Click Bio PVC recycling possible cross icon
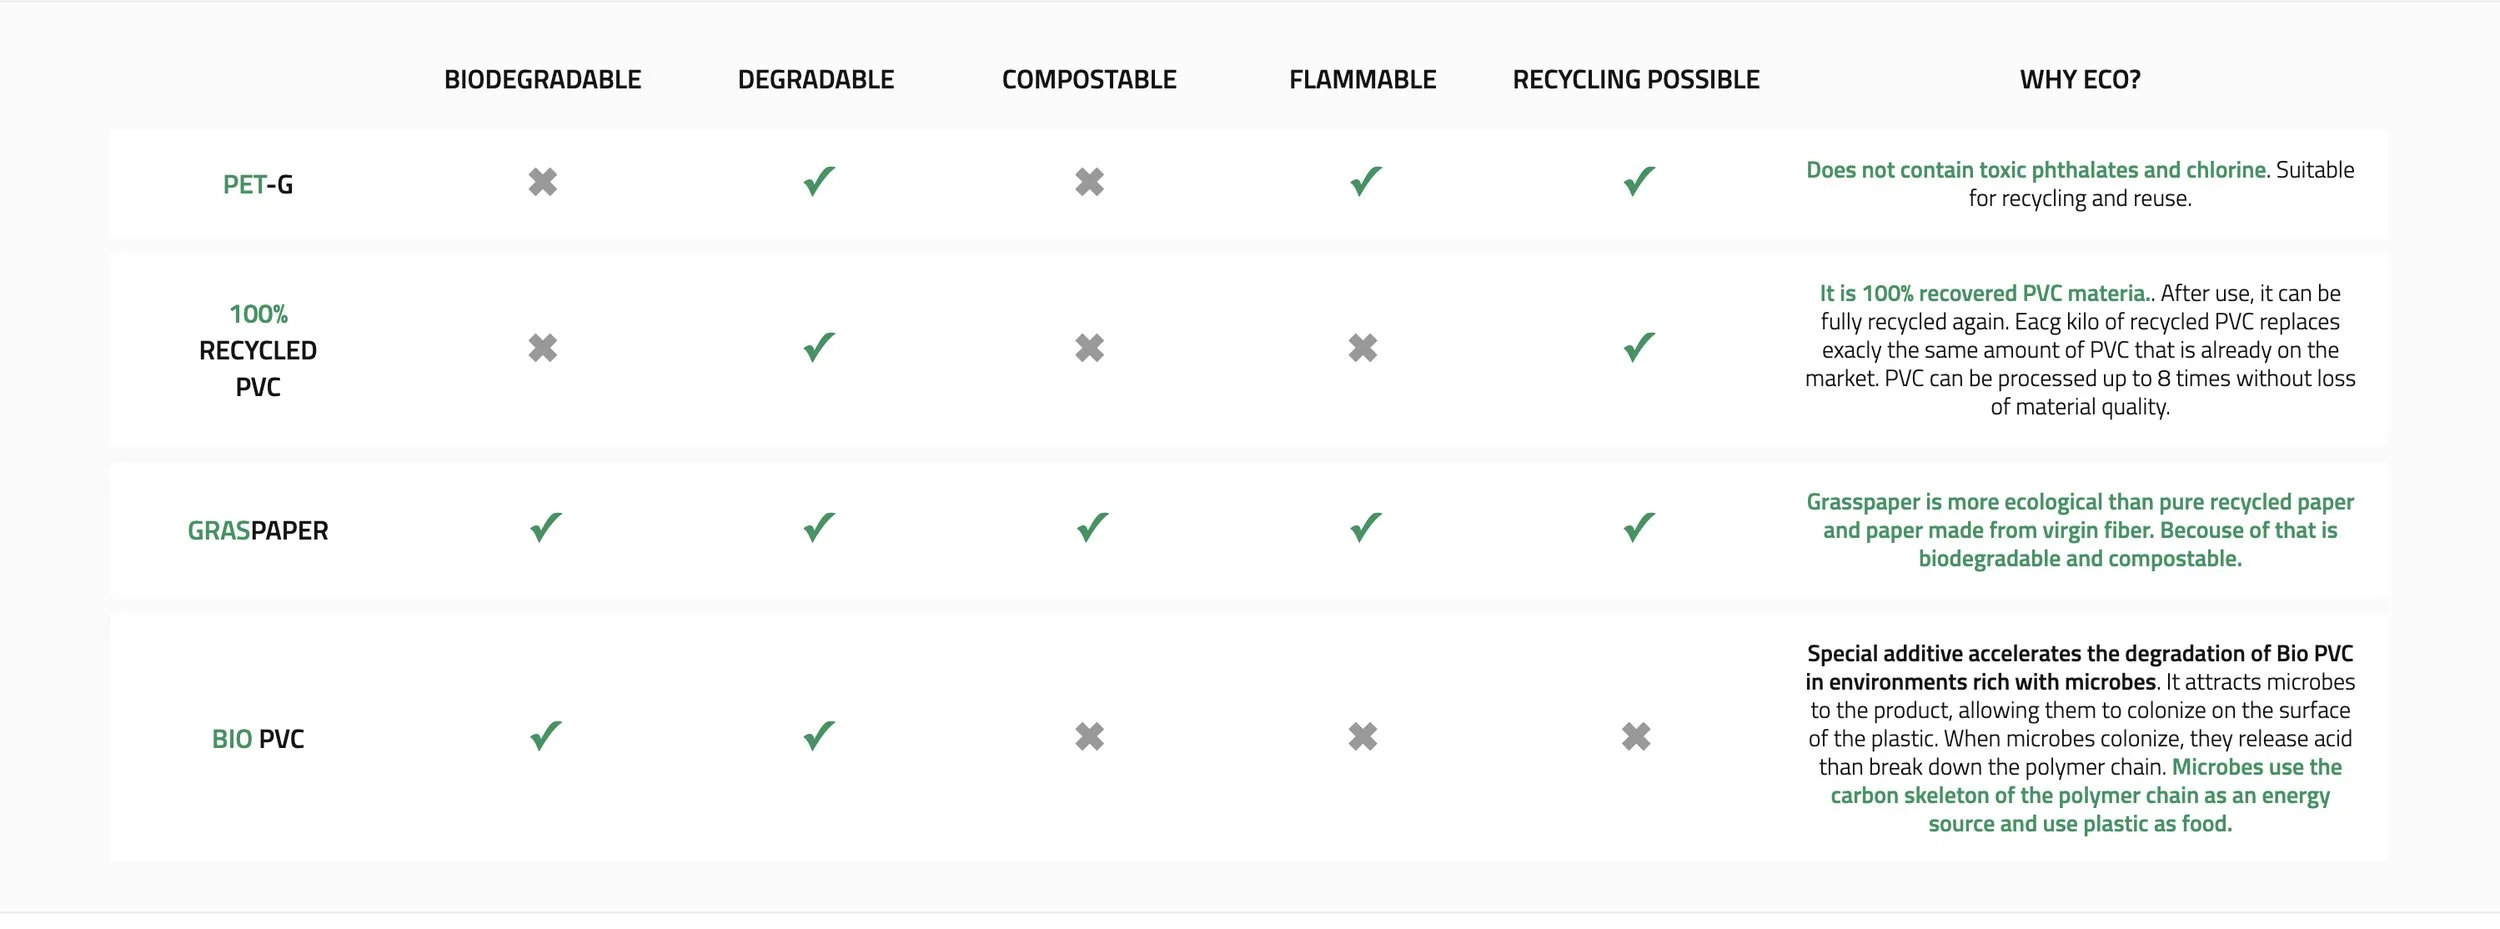Viewport: 2500px width, 929px height. point(1636,737)
